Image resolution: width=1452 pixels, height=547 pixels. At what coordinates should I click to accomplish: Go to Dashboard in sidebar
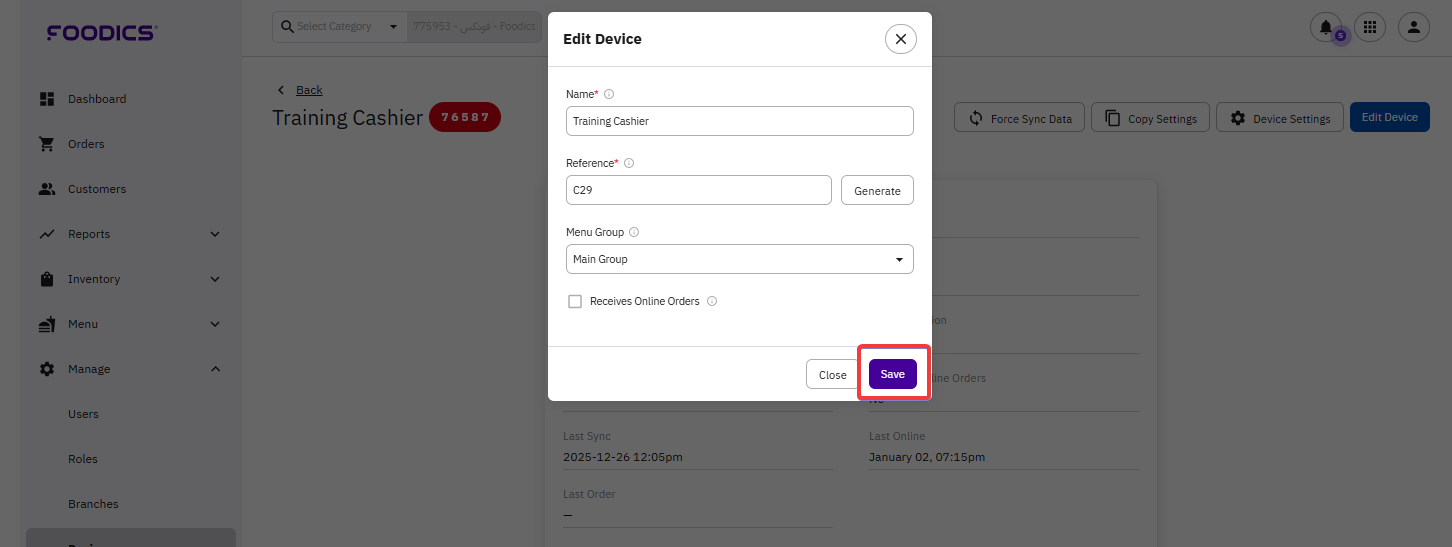(96, 99)
